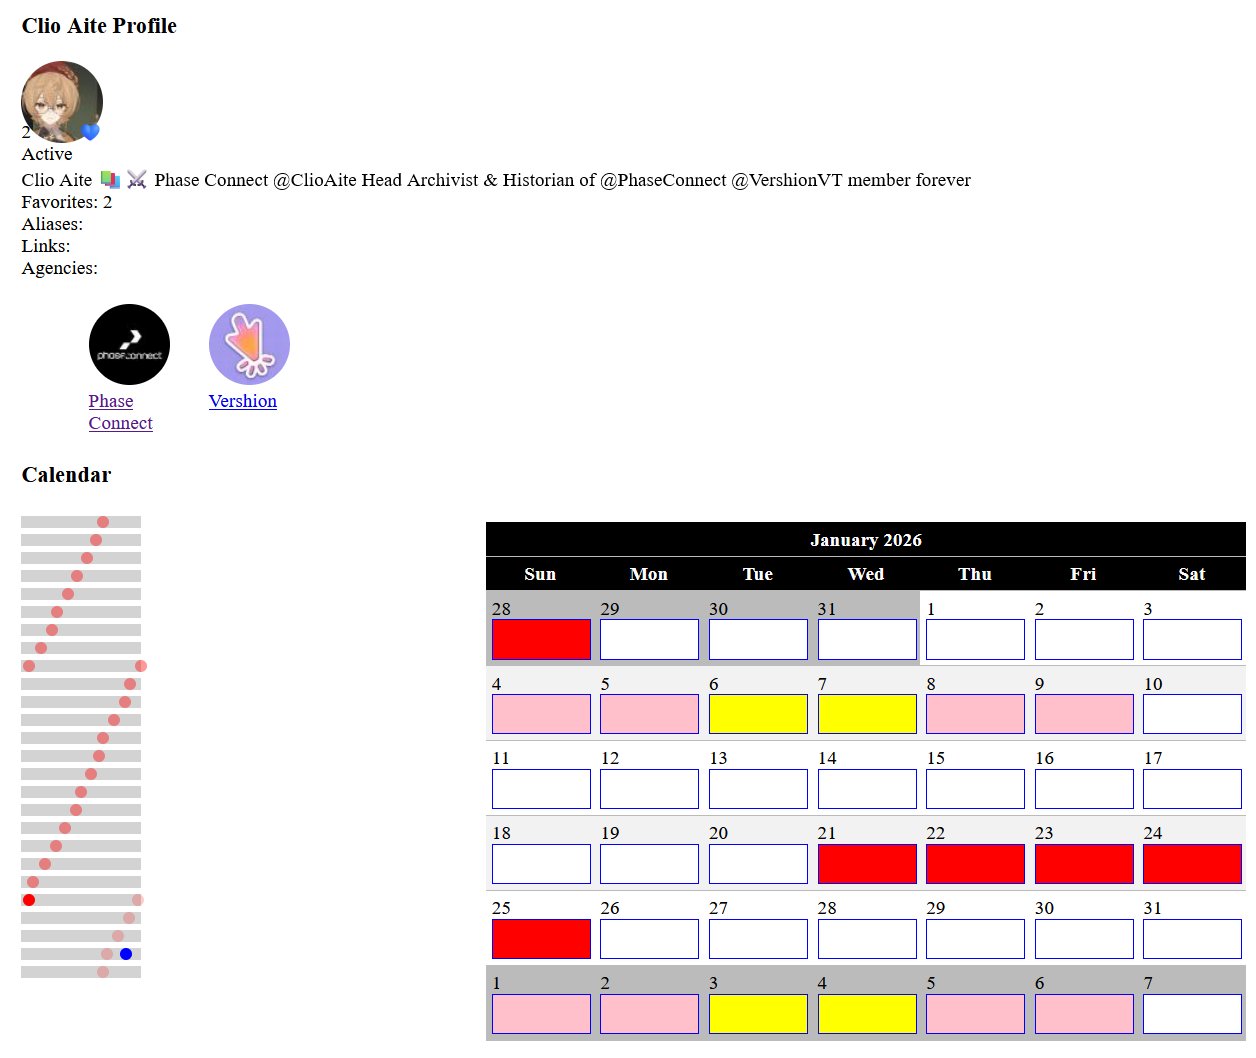The width and height of the screenshot is (1256, 1058).
Task: Click the blue heart favorite icon
Action: tap(90, 132)
